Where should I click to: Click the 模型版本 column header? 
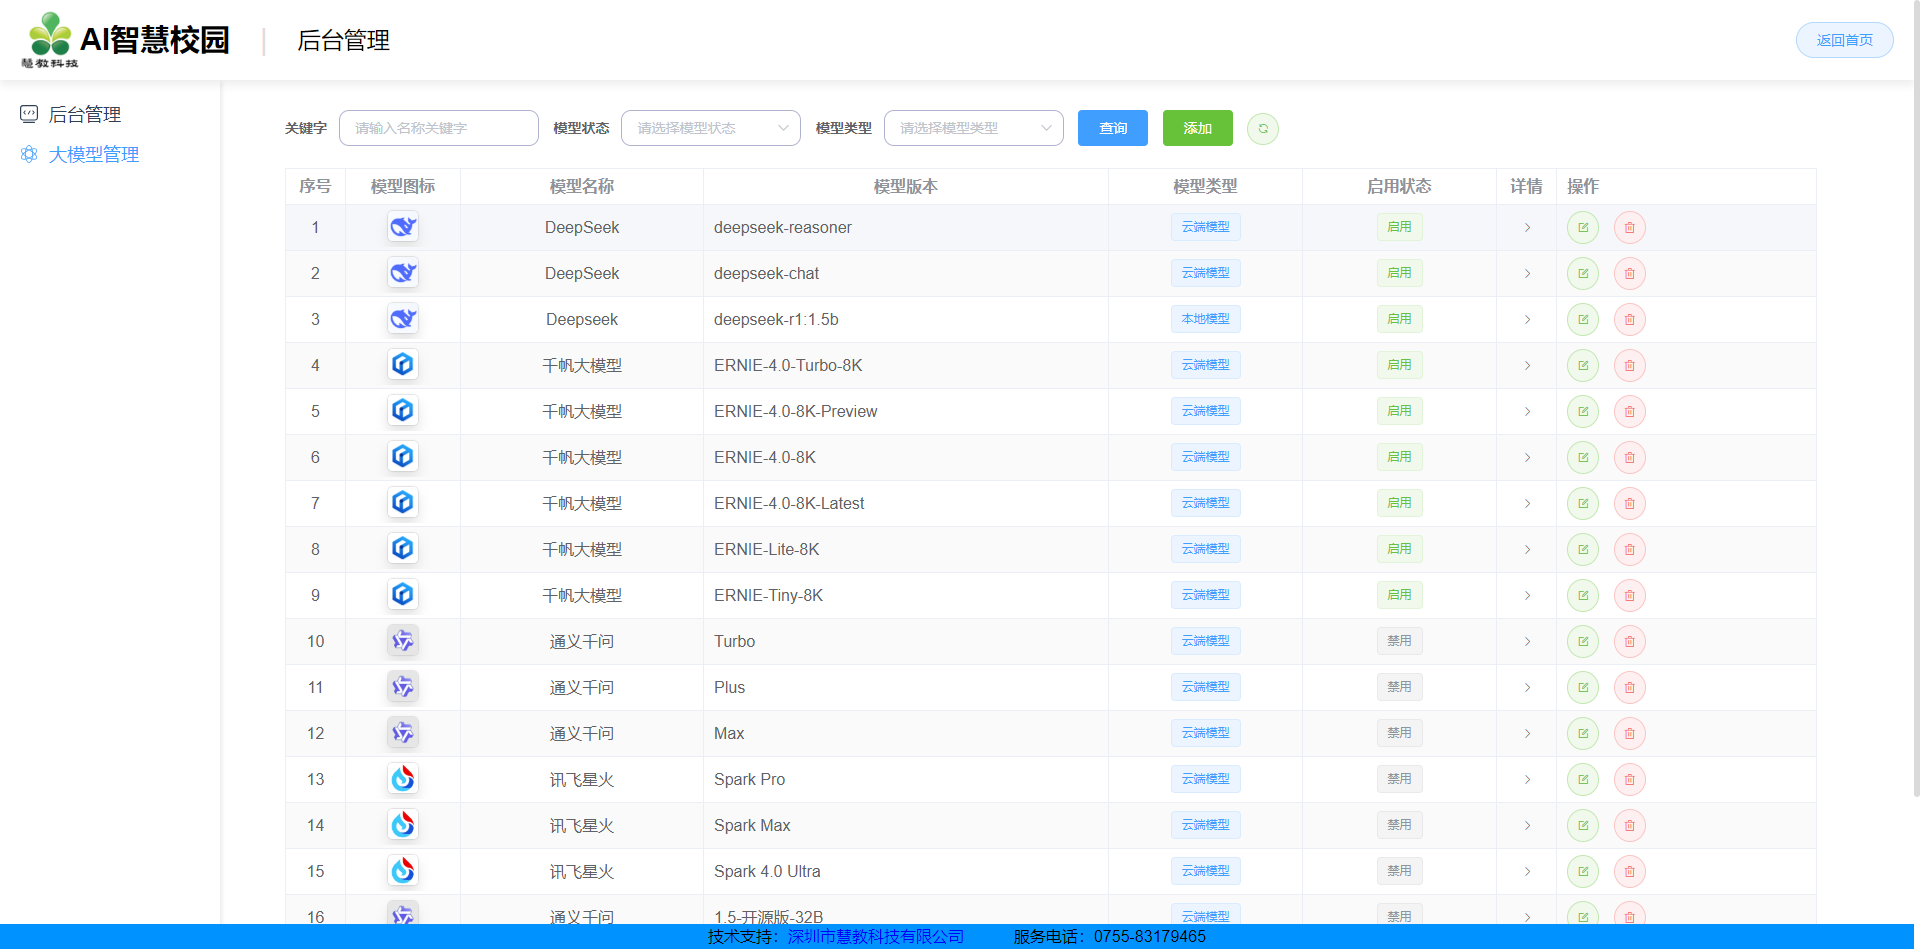[906, 186]
